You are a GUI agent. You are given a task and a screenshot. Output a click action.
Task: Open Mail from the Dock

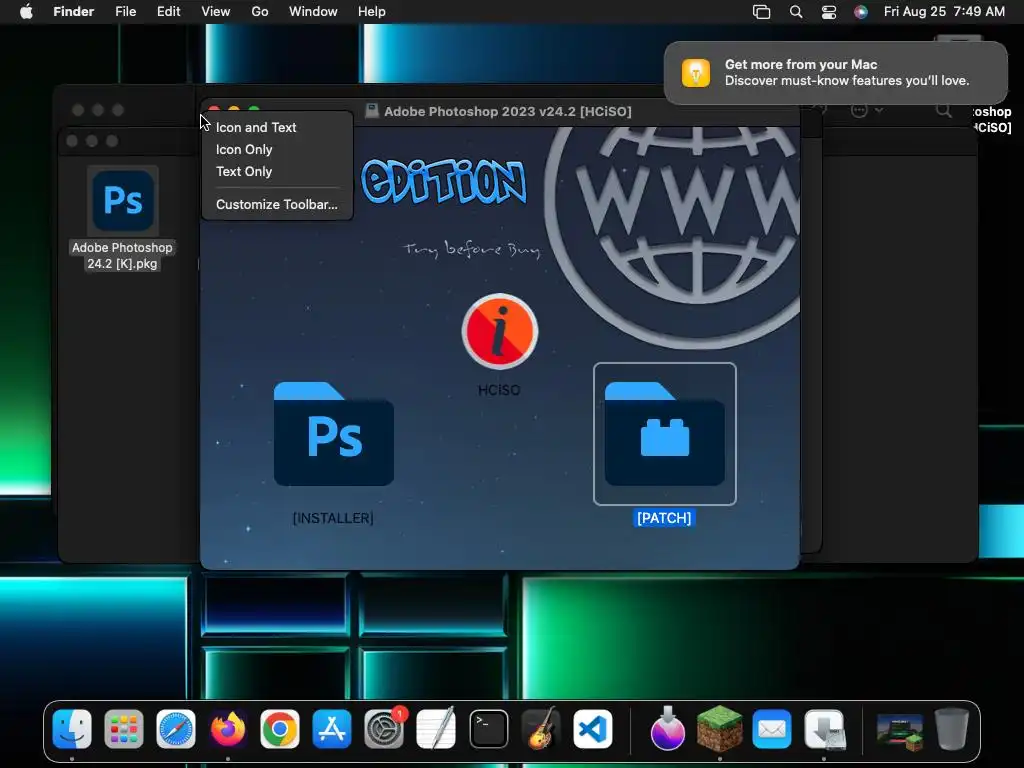(x=772, y=729)
